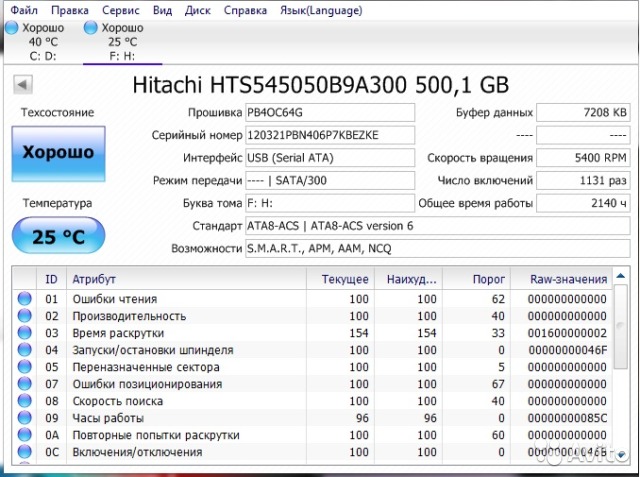Select the Повторные попытки раскрутки attribute name
This screenshot has height=477, width=640.
(x=156, y=435)
